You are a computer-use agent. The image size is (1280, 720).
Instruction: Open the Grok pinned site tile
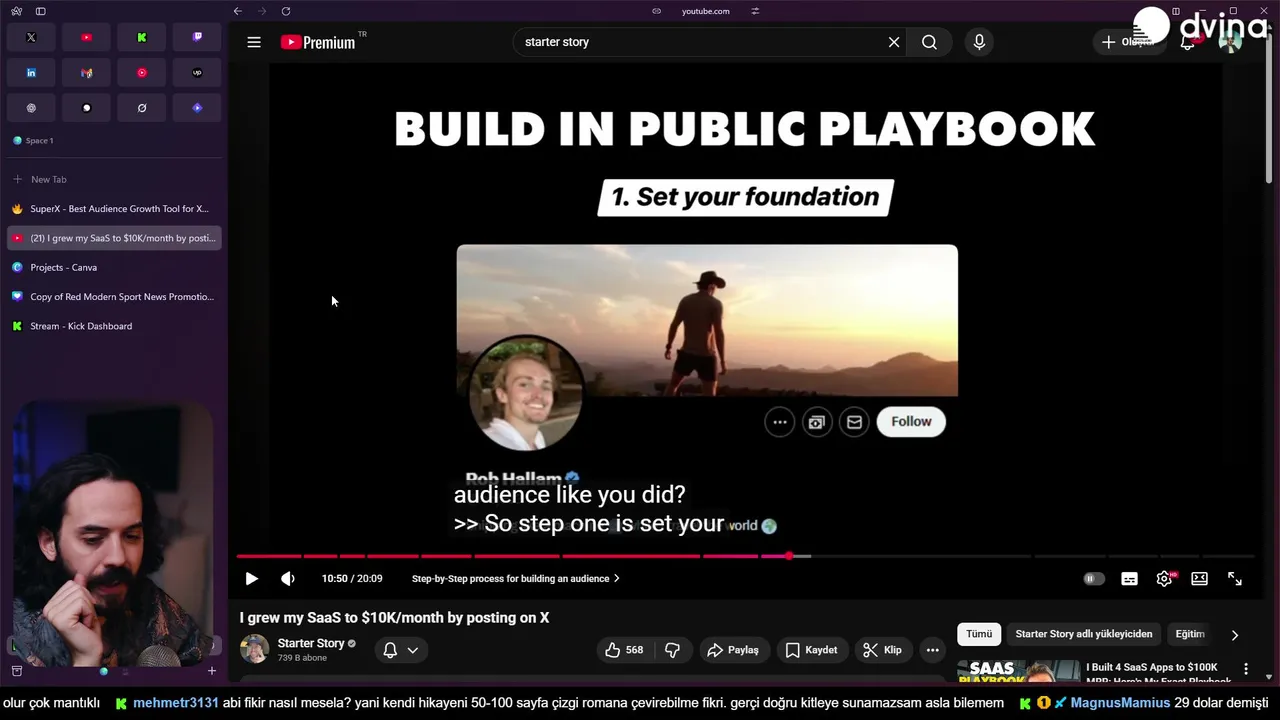(142, 108)
